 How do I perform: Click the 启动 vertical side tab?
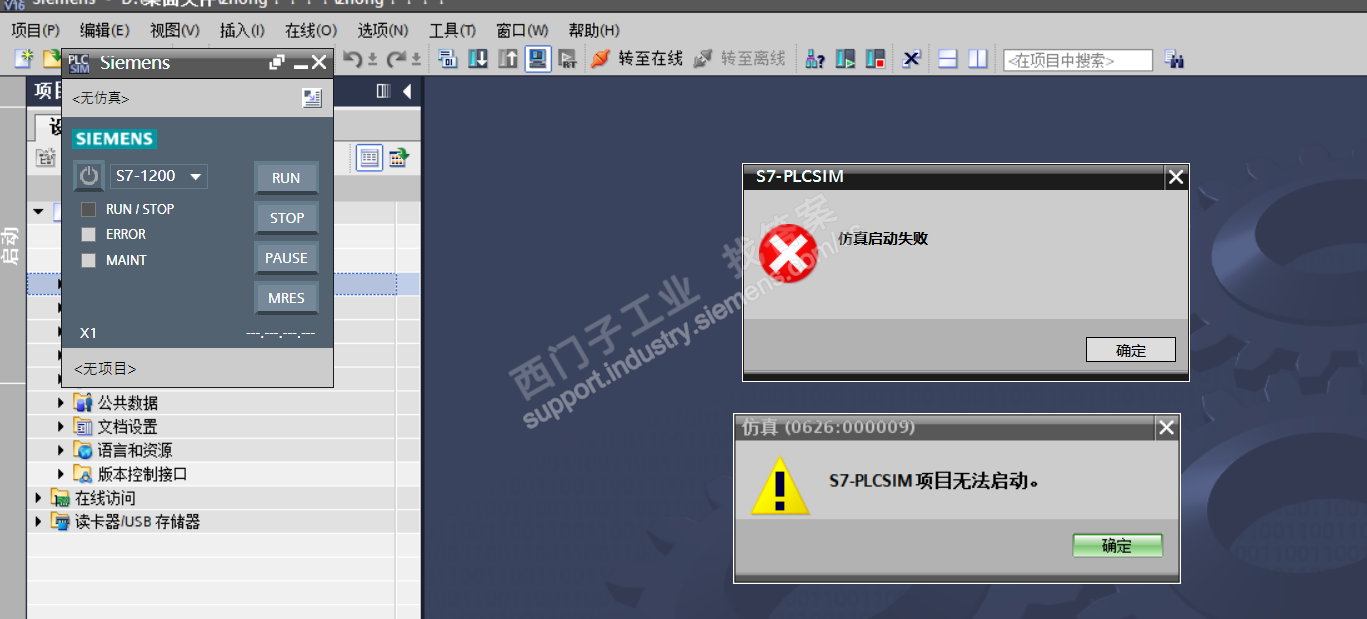coord(11,246)
